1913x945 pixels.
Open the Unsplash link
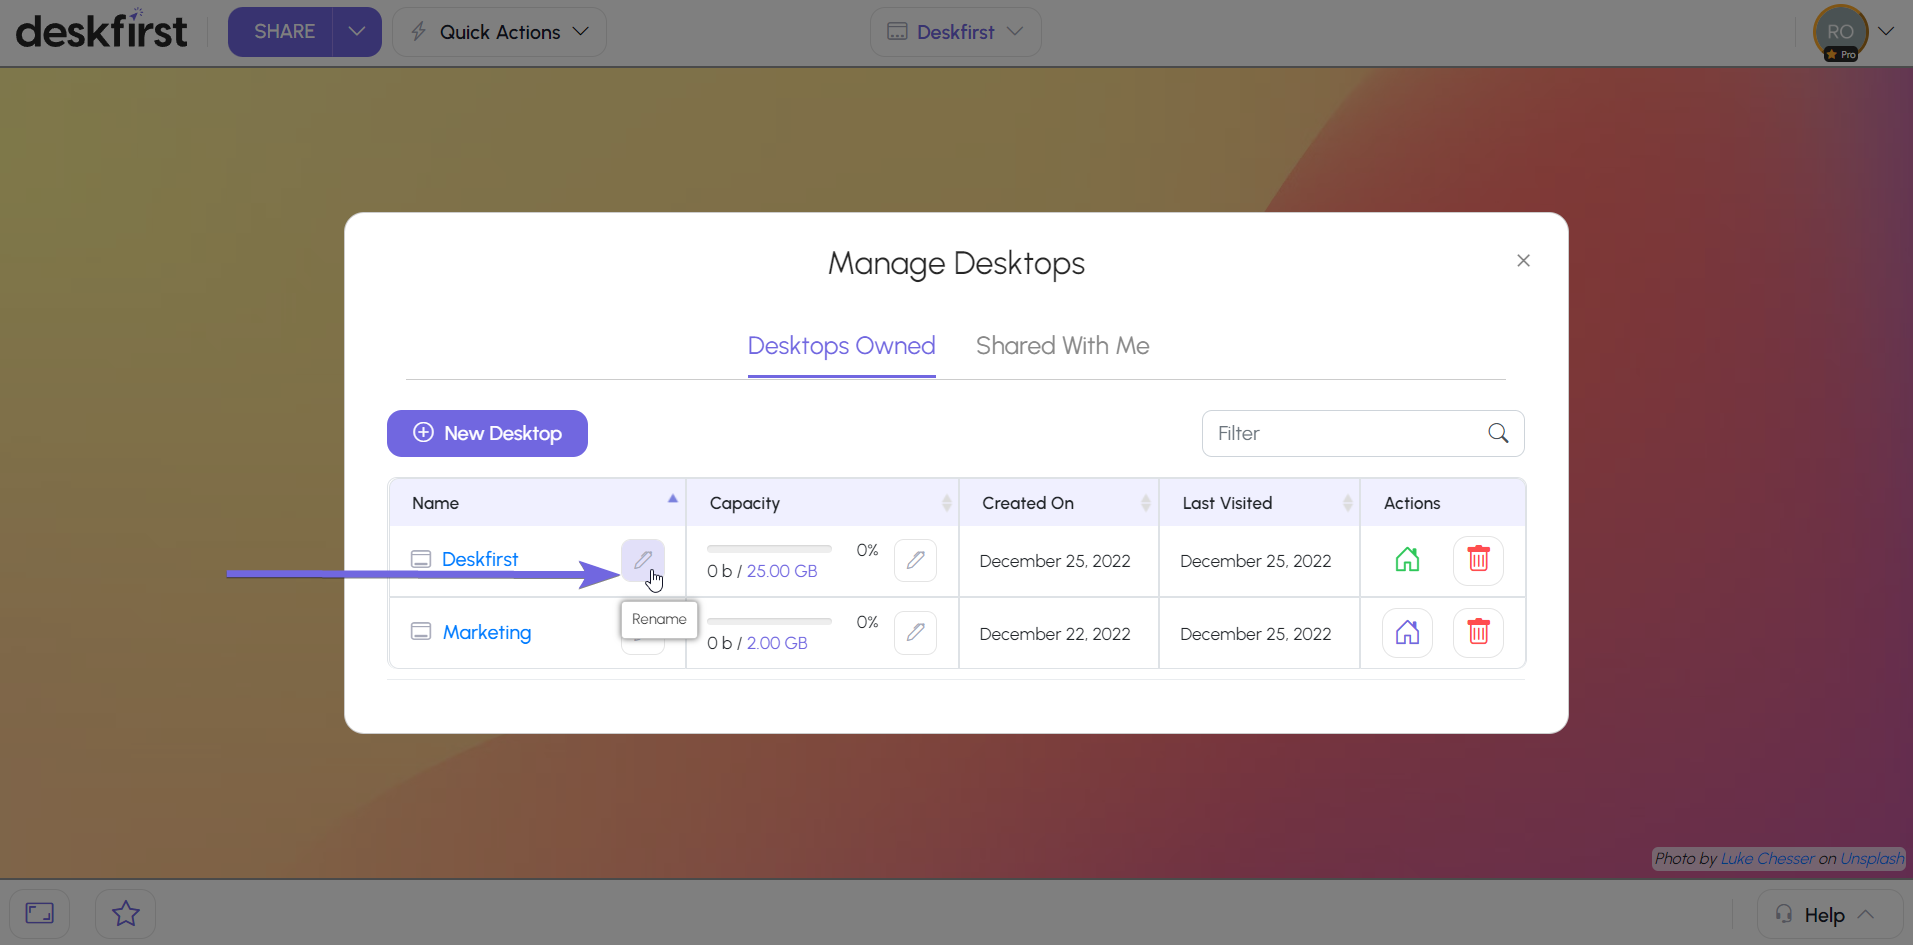click(1872, 858)
